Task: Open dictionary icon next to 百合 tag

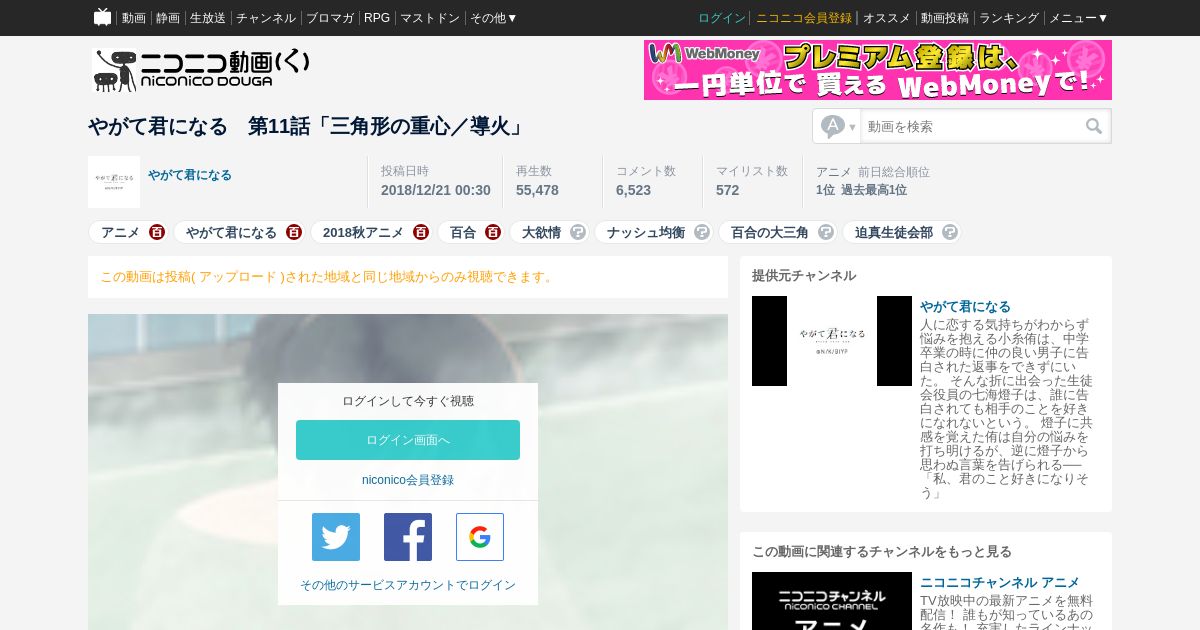Action: point(493,232)
